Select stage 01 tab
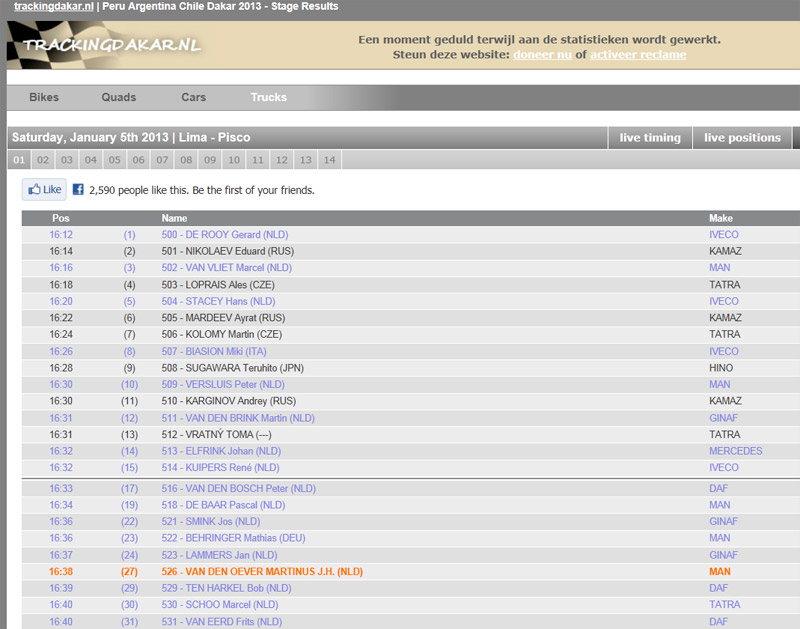The width and height of the screenshot is (800, 629). point(19,160)
